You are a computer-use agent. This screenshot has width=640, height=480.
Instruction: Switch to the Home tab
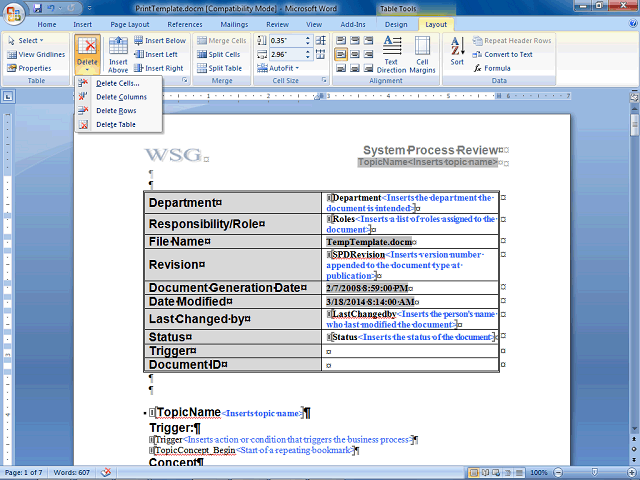47,24
